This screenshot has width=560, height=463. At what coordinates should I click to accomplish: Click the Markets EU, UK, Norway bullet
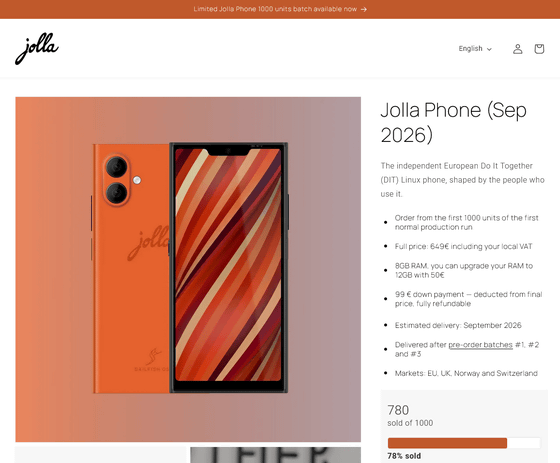[x=466, y=373]
